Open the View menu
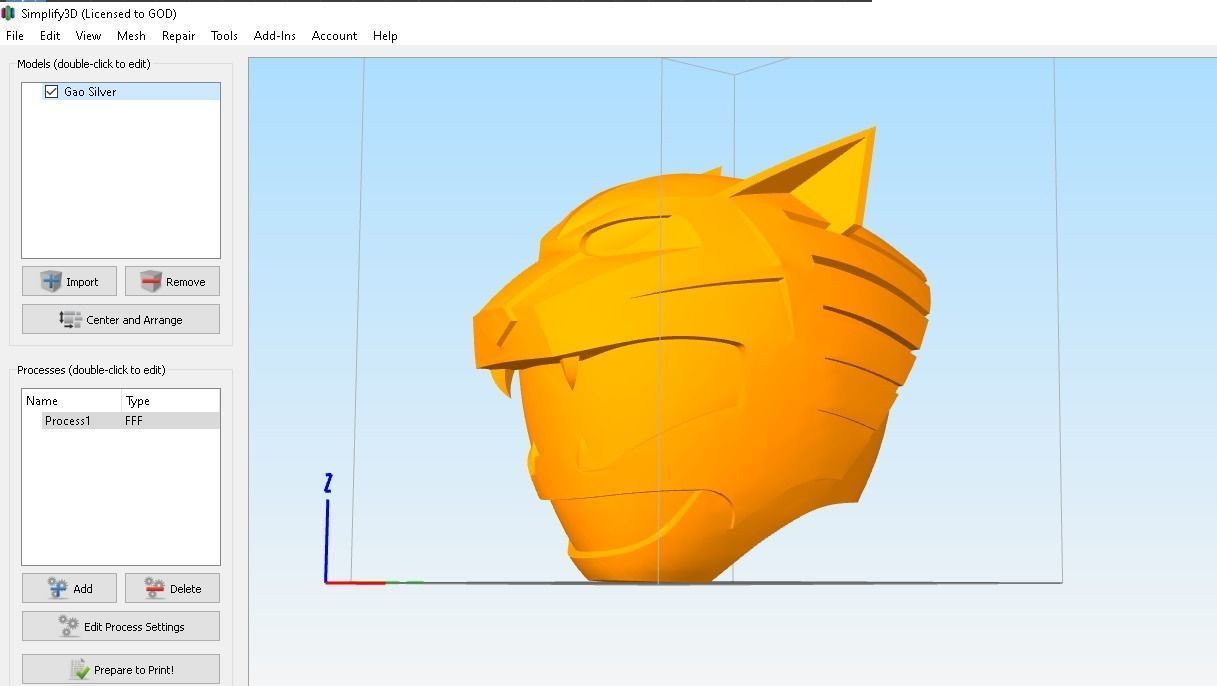This screenshot has height=686, width=1217. (88, 35)
